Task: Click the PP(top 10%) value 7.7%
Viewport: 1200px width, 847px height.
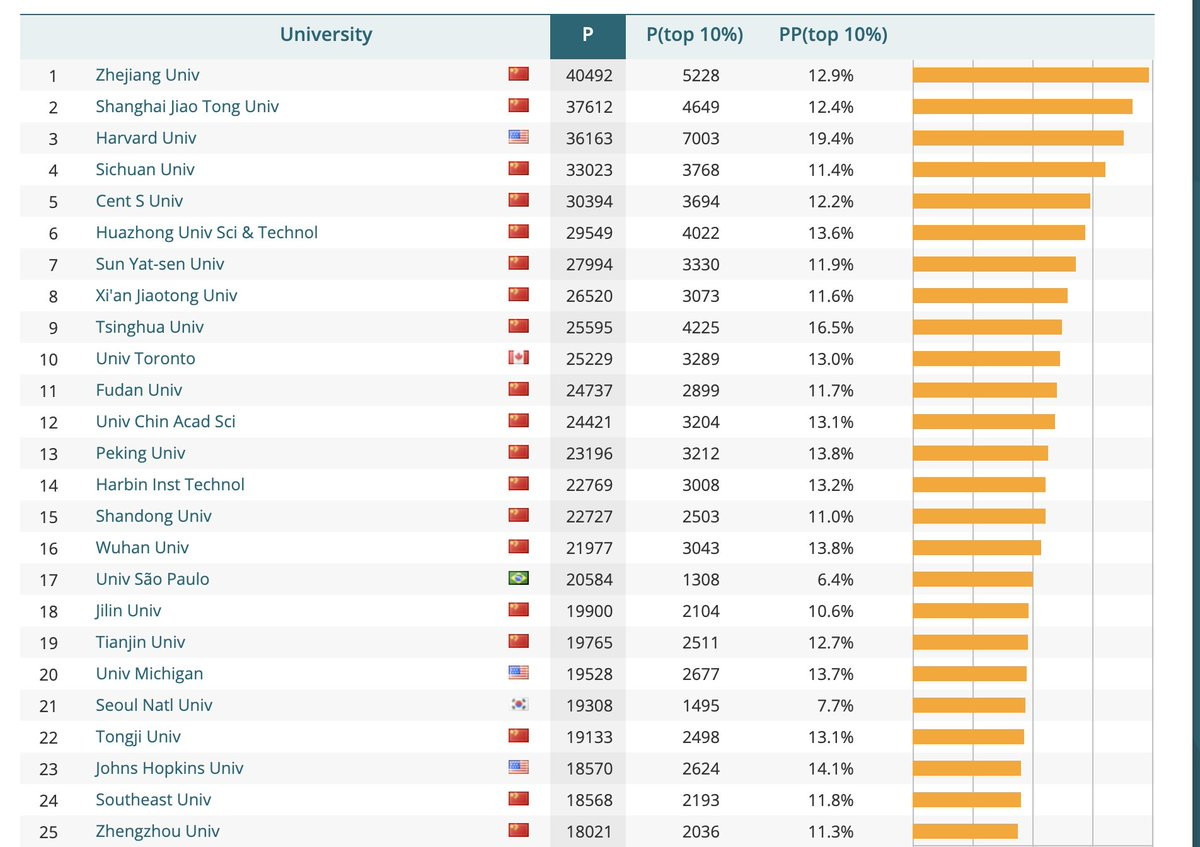Action: click(x=835, y=705)
